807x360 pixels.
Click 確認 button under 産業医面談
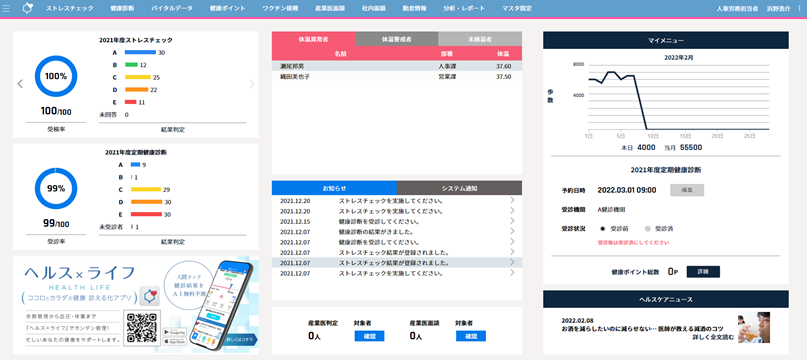tap(470, 336)
